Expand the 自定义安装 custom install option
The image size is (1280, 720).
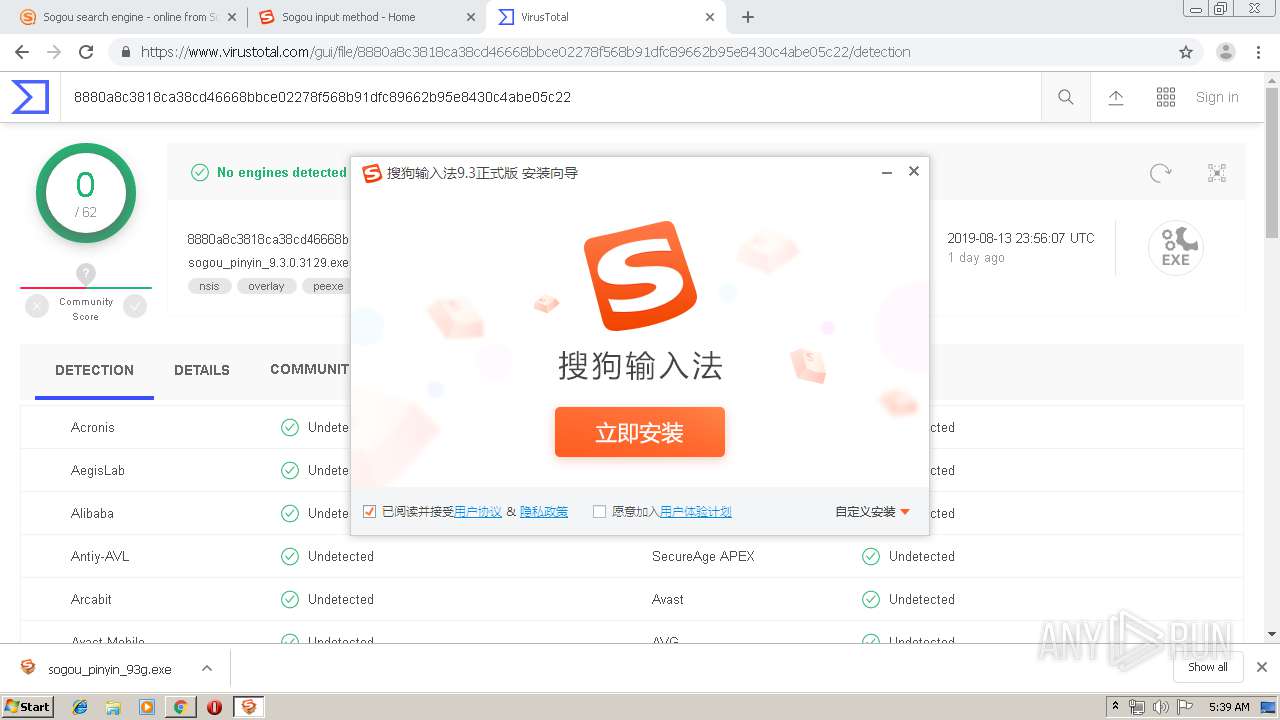(x=873, y=511)
